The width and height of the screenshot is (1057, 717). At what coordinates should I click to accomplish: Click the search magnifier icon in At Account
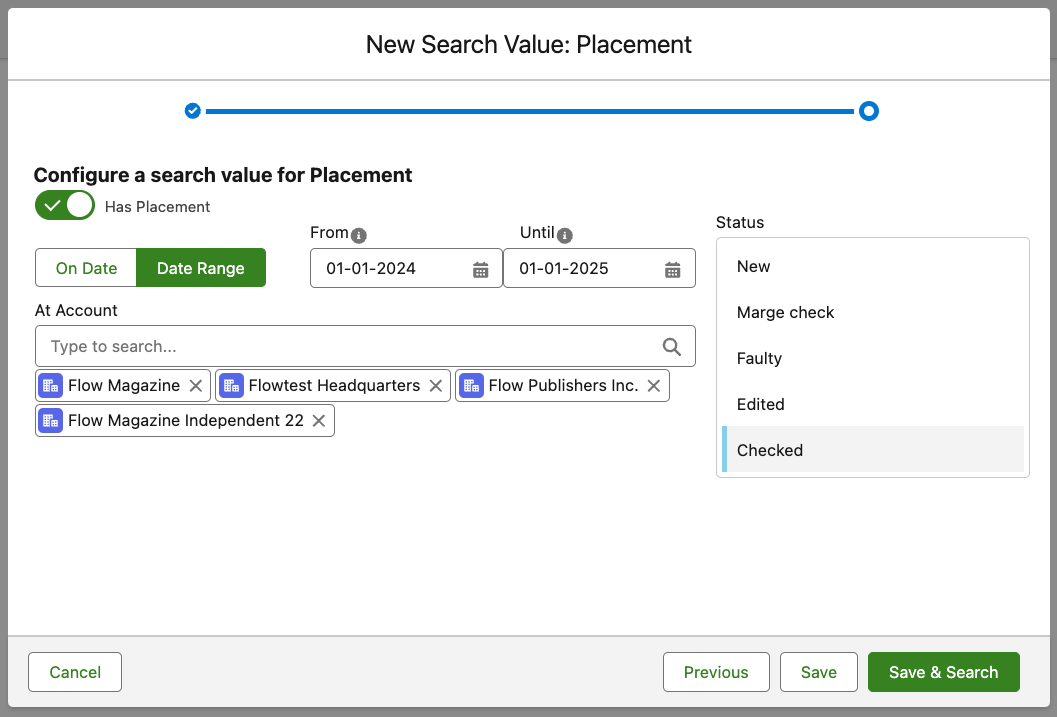pyautogui.click(x=672, y=347)
